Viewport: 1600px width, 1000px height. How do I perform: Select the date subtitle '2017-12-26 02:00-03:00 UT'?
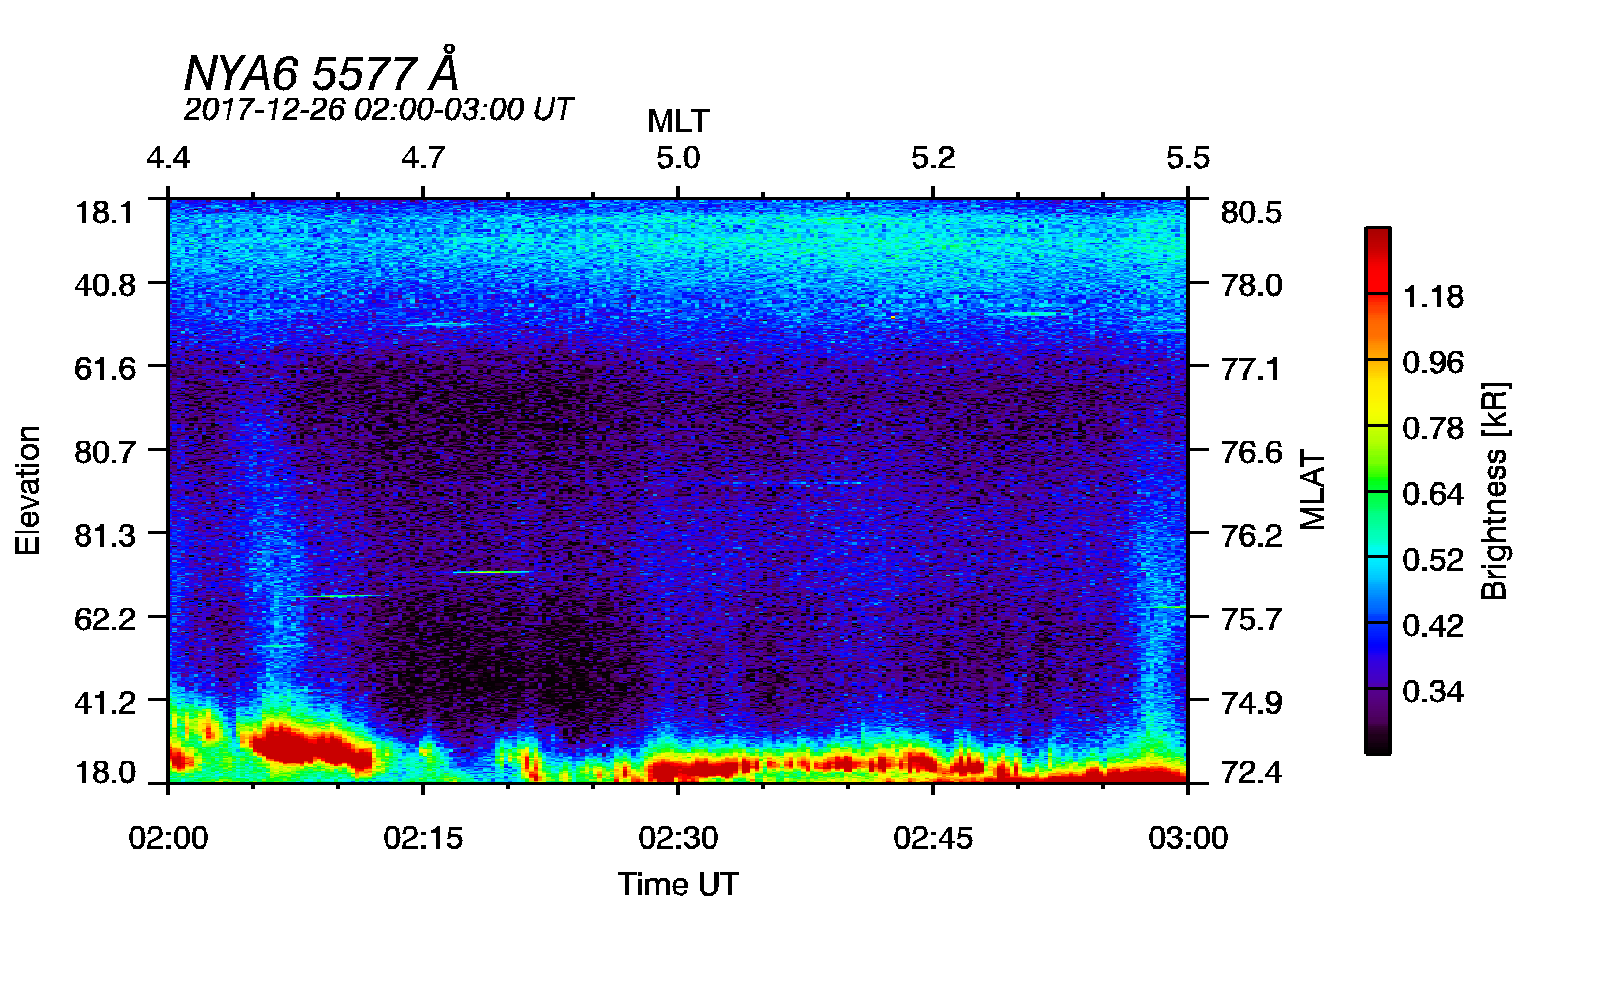click(x=378, y=109)
